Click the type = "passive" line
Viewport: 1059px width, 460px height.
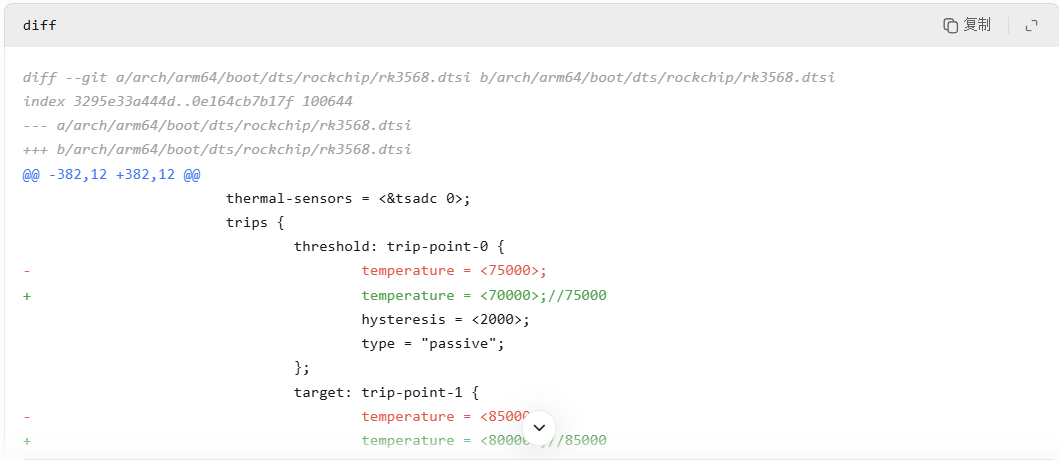(x=433, y=343)
